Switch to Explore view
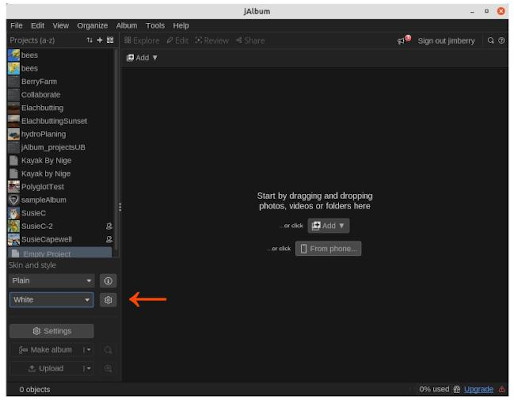The height and width of the screenshot is (400, 514). pyautogui.click(x=142, y=41)
